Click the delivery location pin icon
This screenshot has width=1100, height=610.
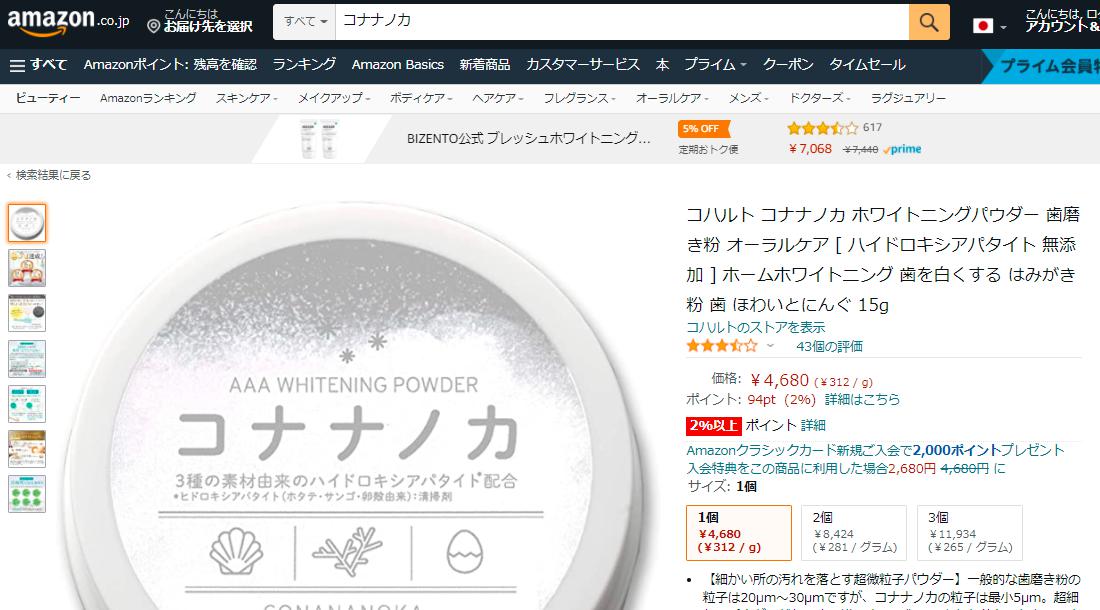tap(154, 27)
